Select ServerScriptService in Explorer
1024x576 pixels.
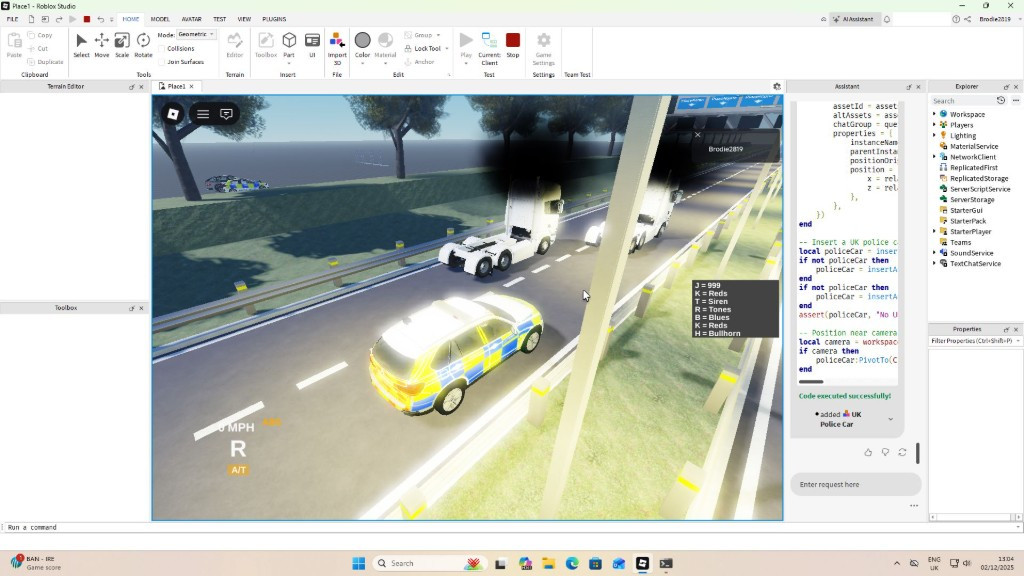click(979, 189)
